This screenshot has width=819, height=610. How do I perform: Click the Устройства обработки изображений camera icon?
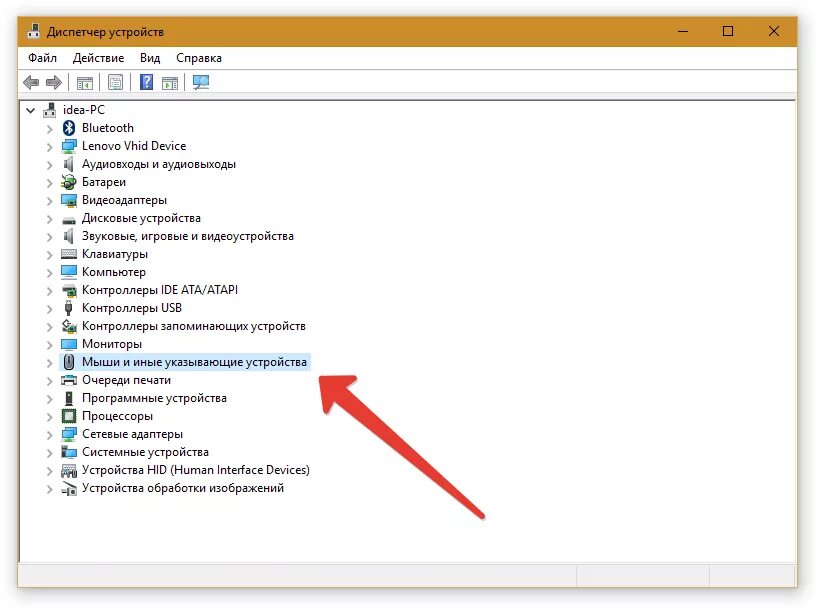coord(69,489)
